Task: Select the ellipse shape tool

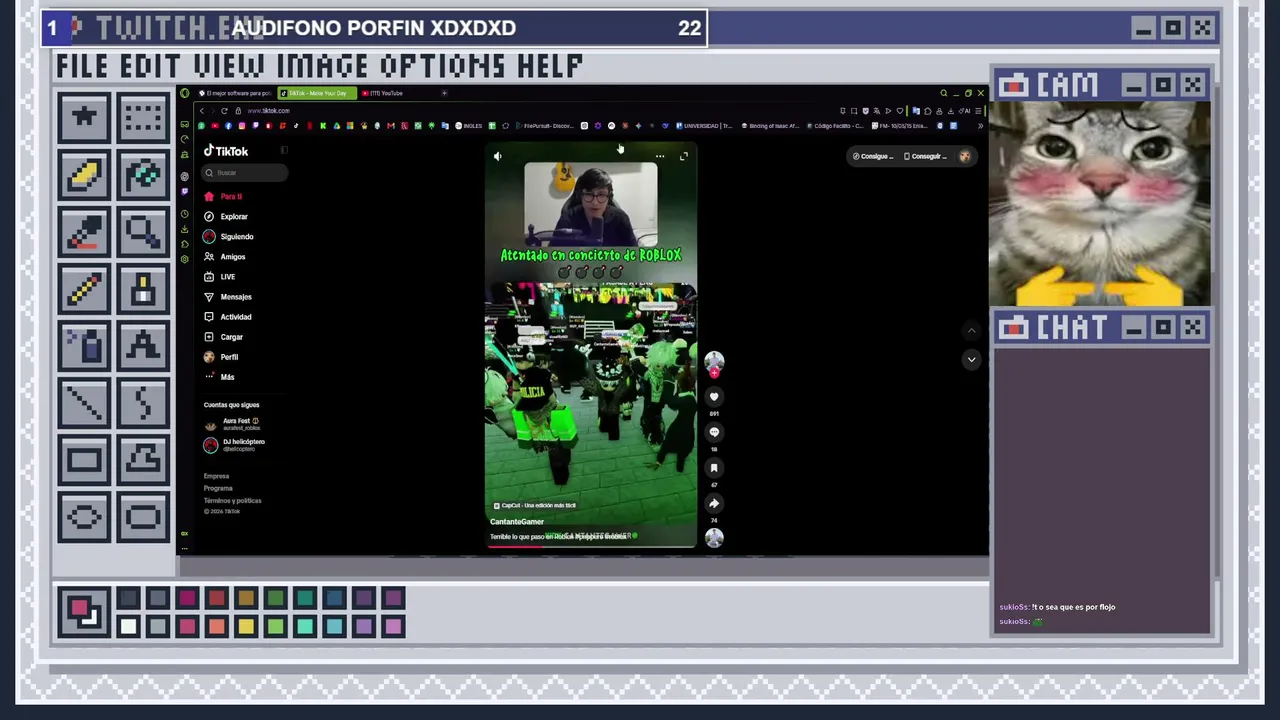Action: [x=84, y=518]
